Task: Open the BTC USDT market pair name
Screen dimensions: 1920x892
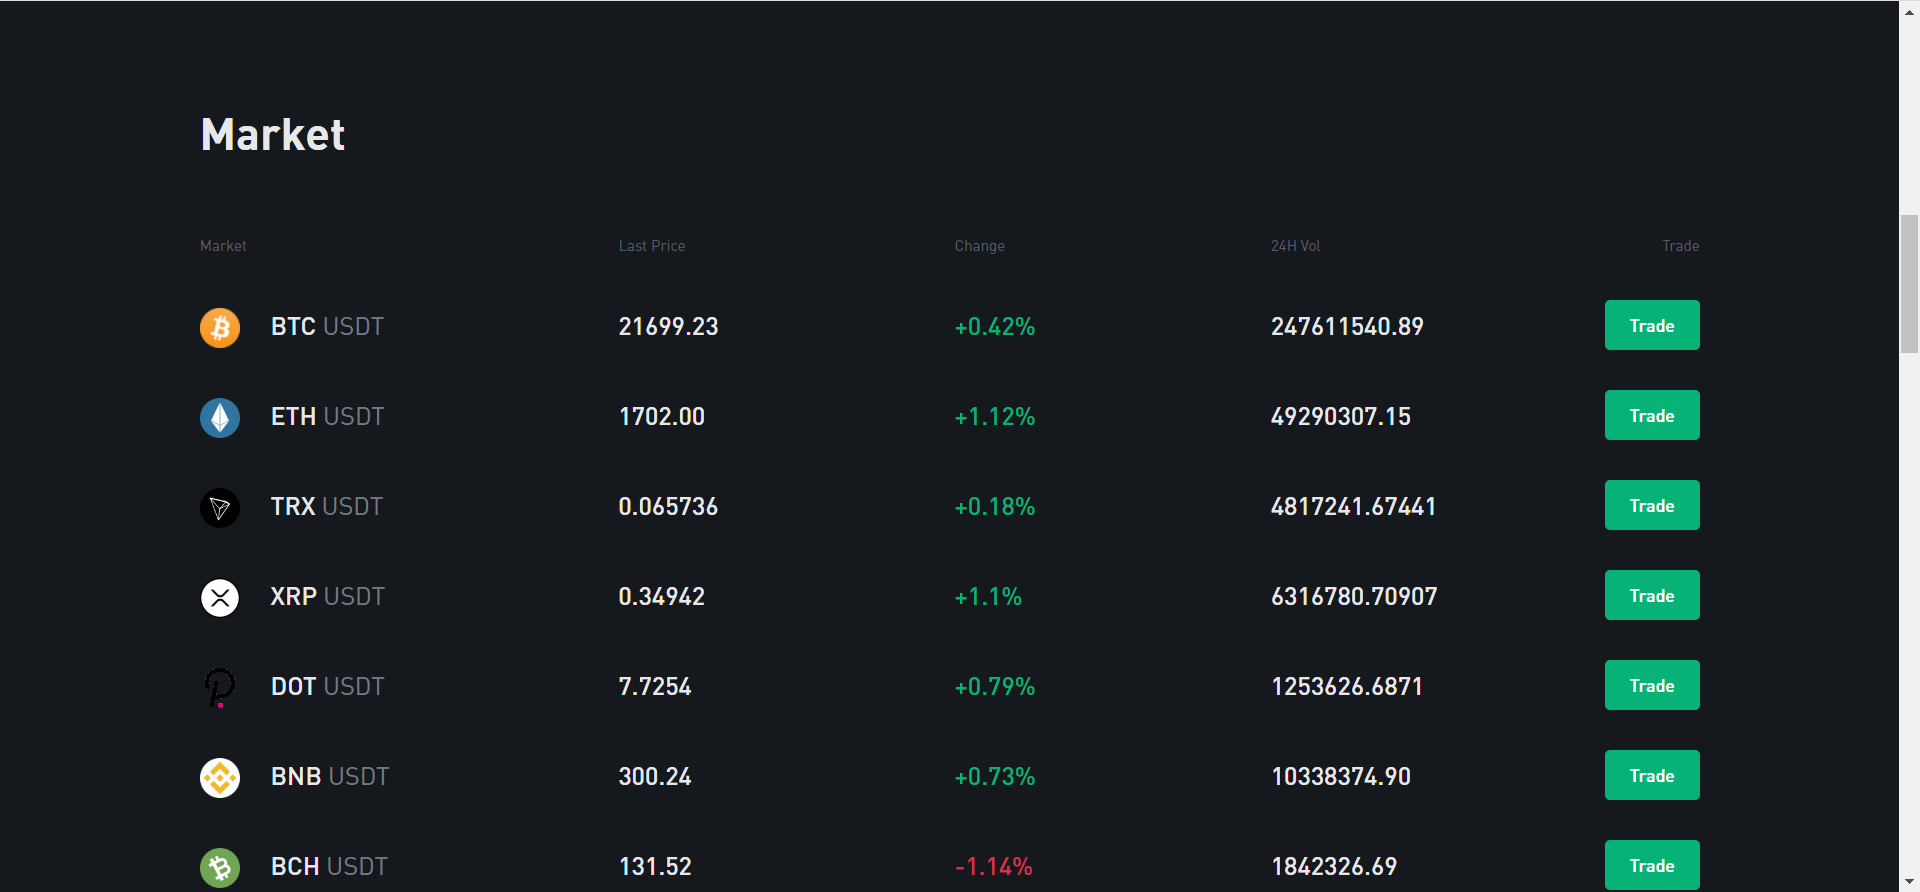Action: pos(327,327)
